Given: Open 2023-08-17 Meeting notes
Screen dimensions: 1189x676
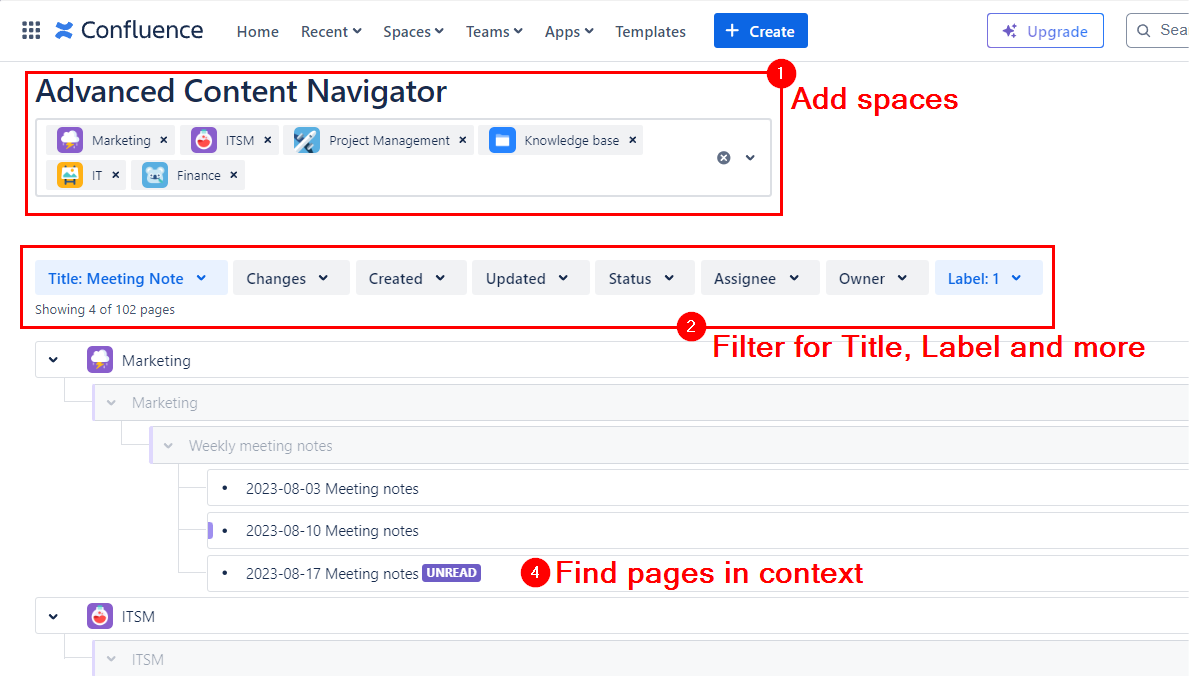Looking at the screenshot, I should tap(332, 574).
